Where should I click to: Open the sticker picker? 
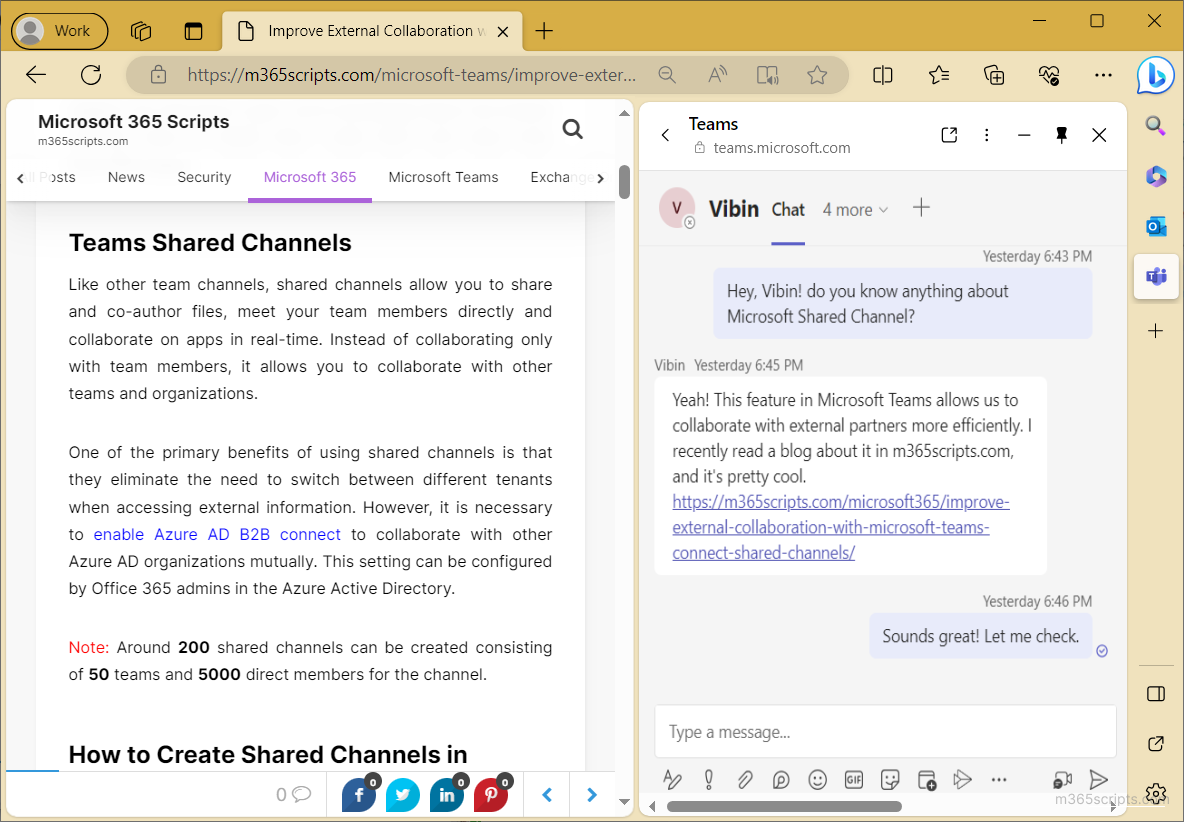point(890,779)
